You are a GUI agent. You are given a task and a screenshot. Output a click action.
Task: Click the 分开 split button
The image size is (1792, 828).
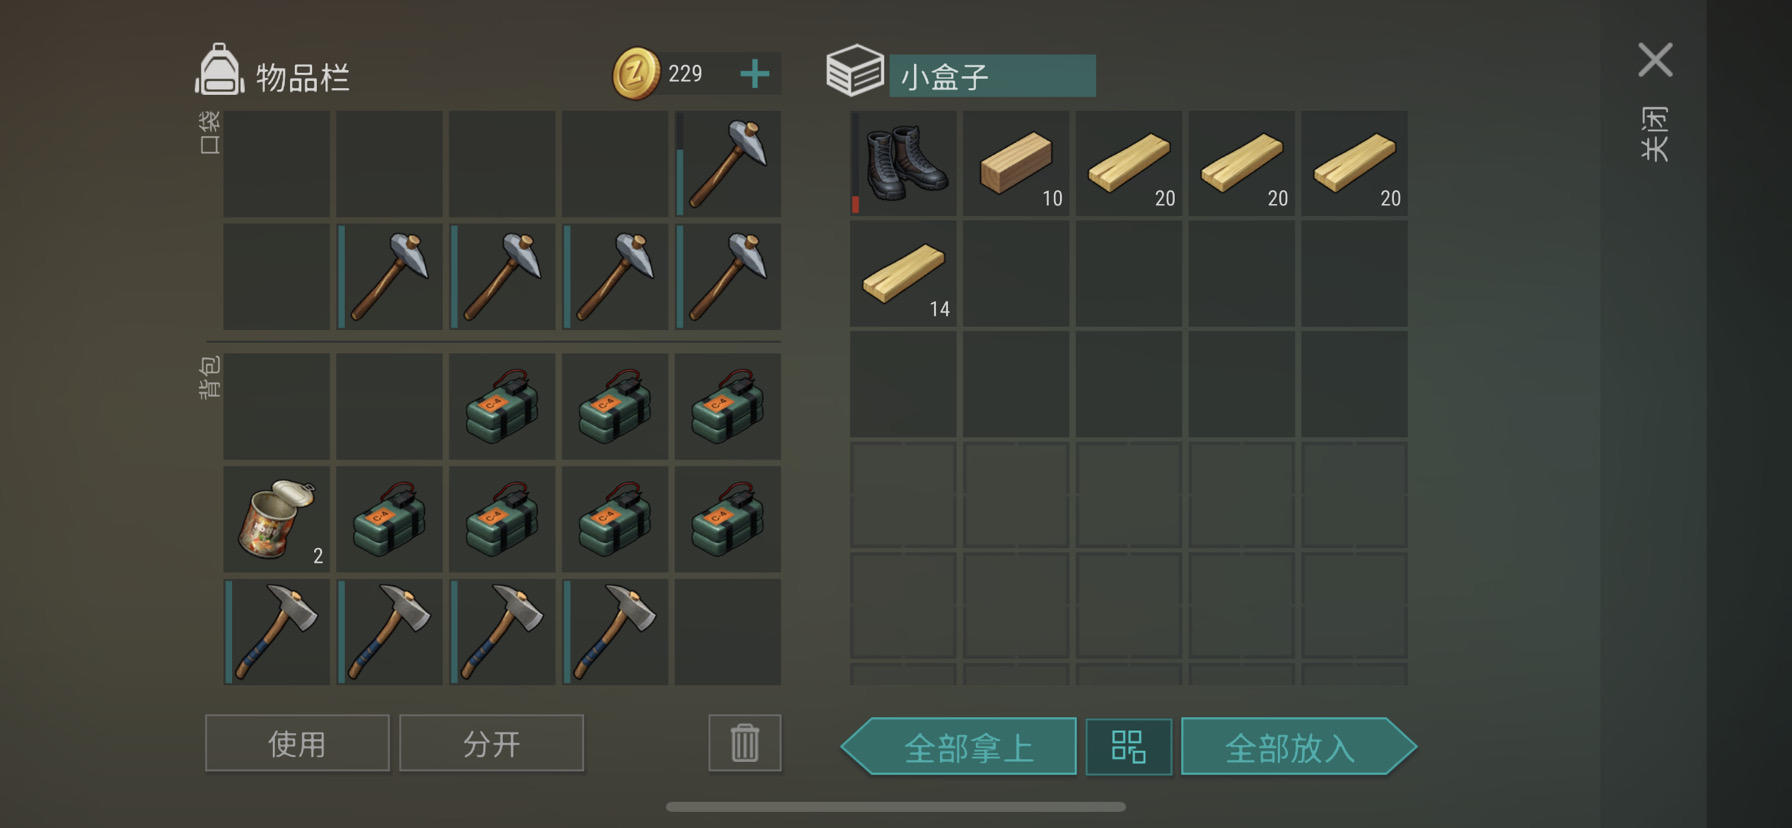(x=491, y=743)
